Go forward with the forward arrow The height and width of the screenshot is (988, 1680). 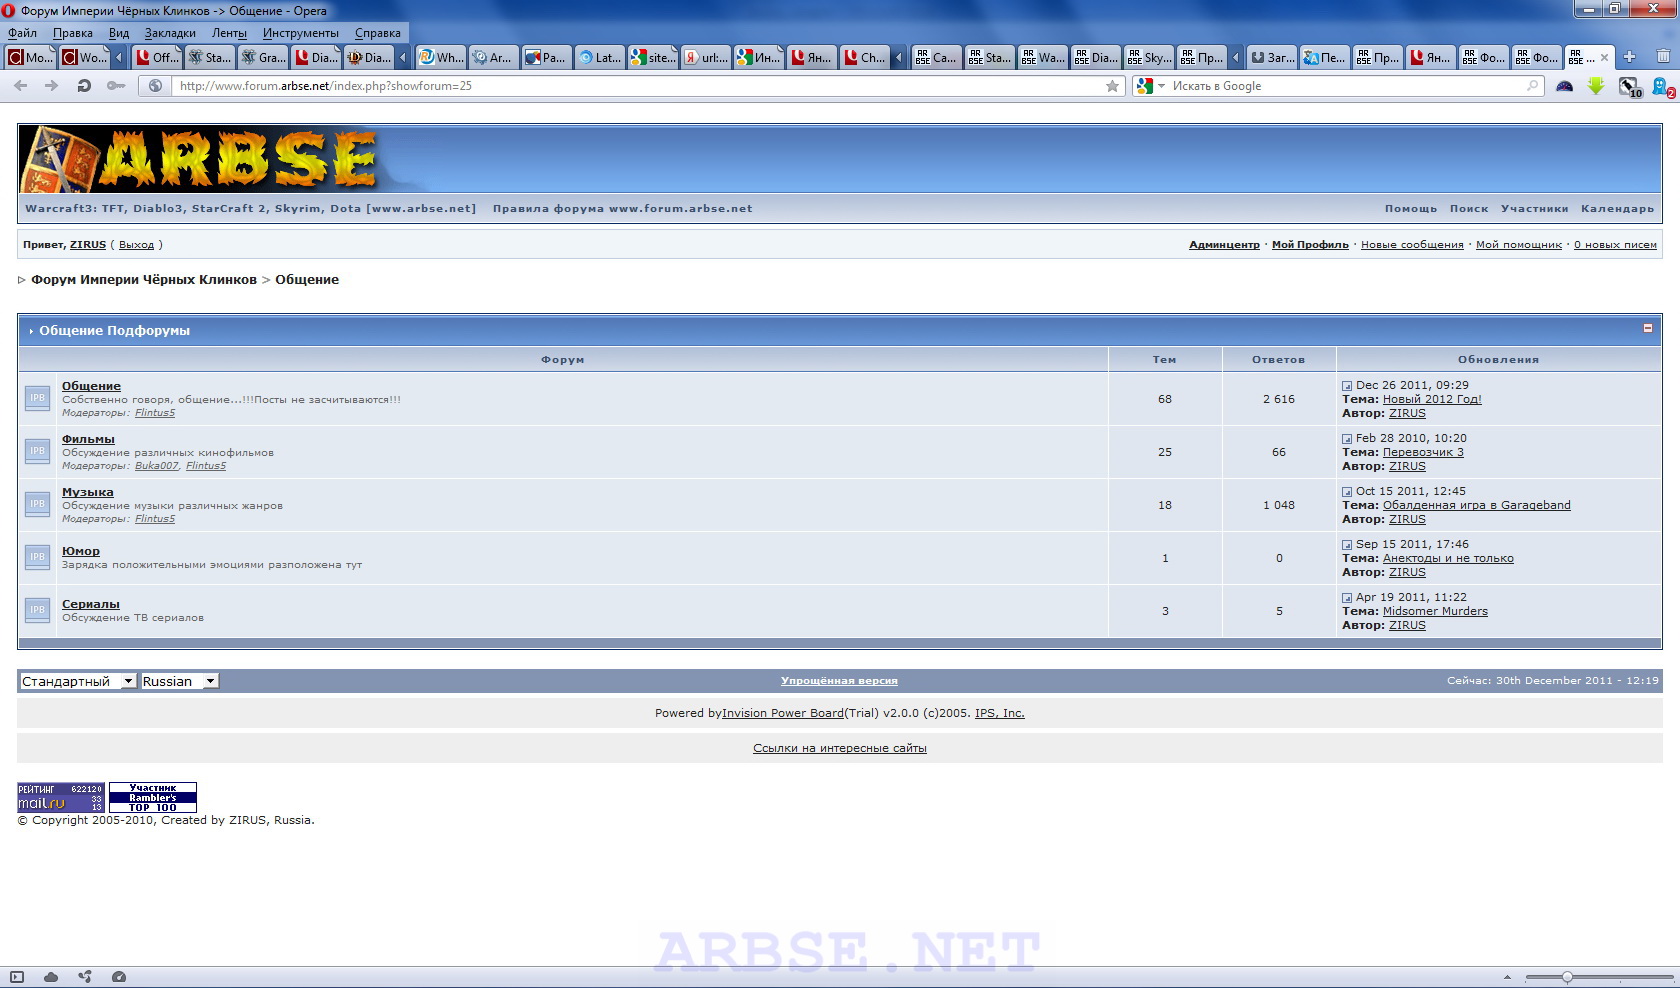(x=52, y=86)
